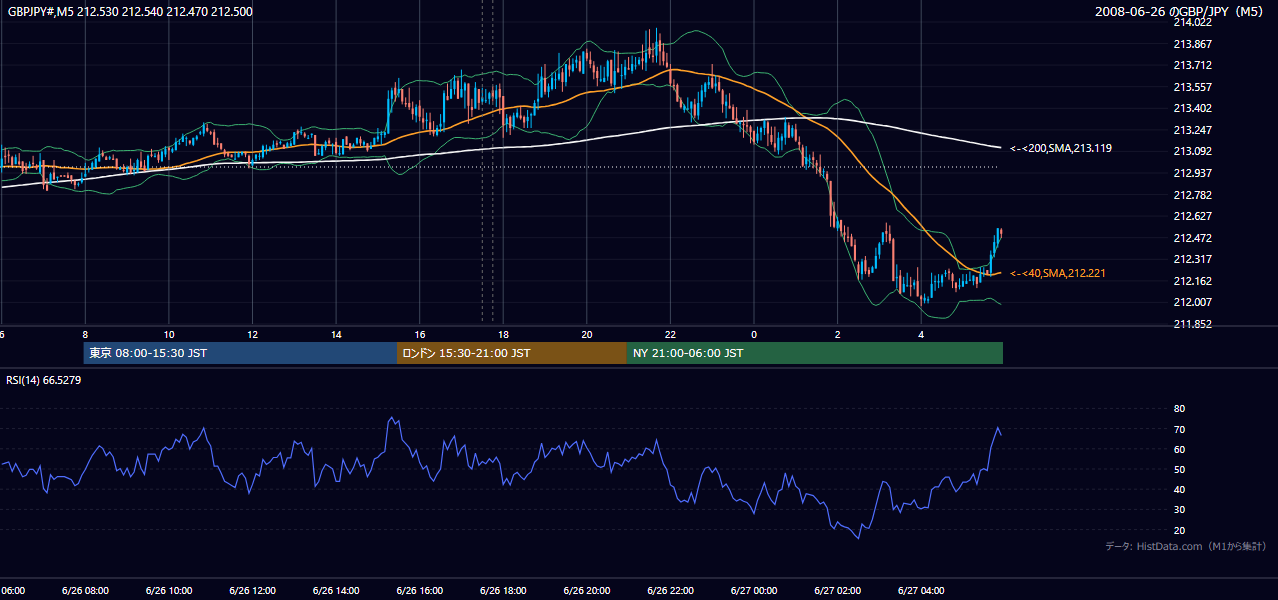Click the 6/27 04:00 timeline label
This screenshot has width=1278, height=600.
921,590
